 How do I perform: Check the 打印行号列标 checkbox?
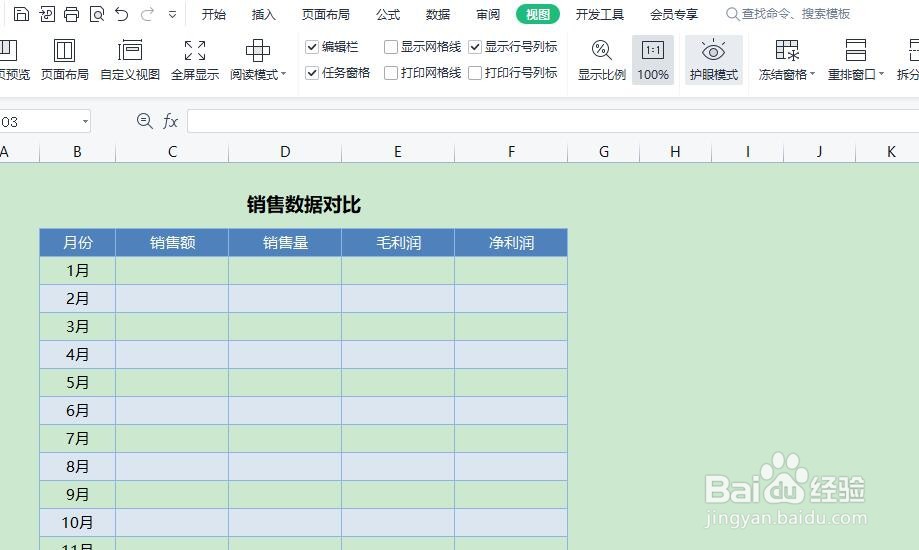click(475, 73)
